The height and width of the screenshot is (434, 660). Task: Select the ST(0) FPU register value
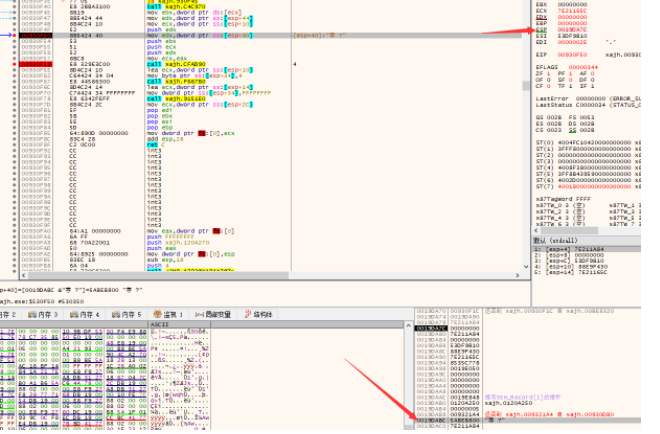pos(594,142)
